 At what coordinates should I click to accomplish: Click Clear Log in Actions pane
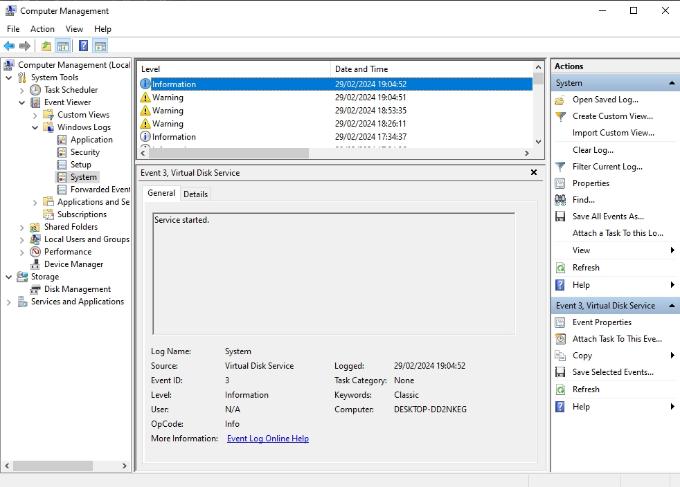coord(592,150)
